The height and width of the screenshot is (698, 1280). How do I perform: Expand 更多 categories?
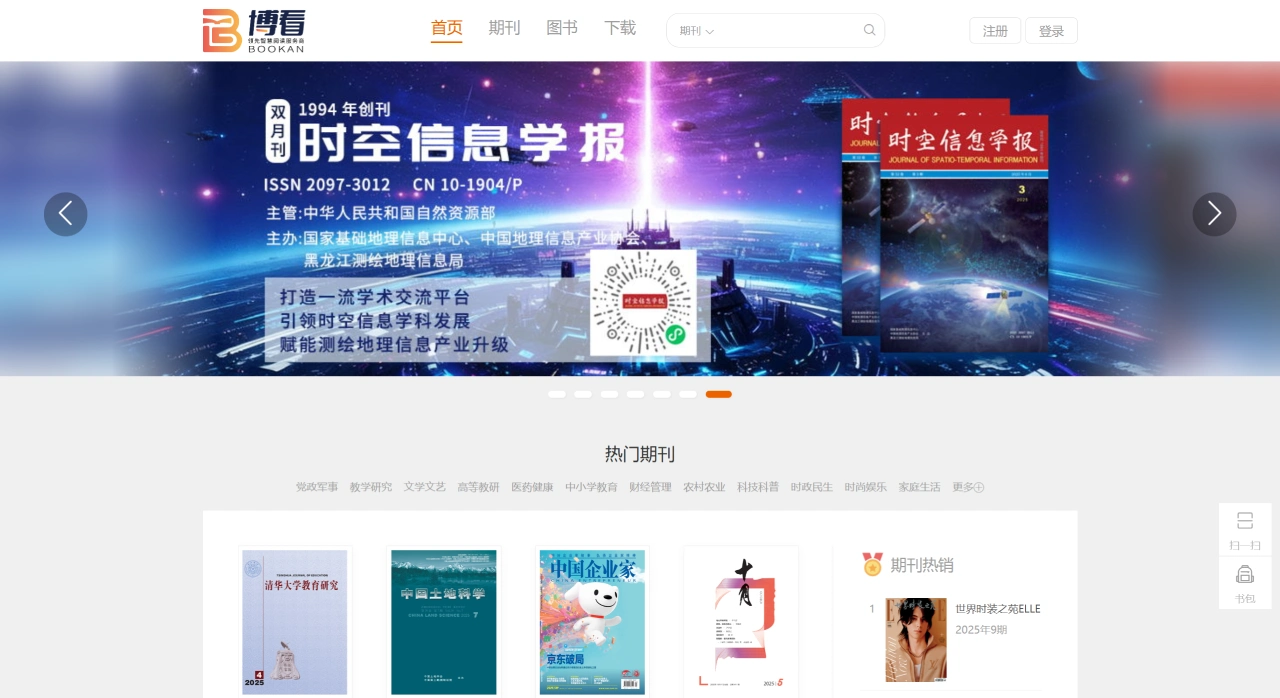point(968,487)
